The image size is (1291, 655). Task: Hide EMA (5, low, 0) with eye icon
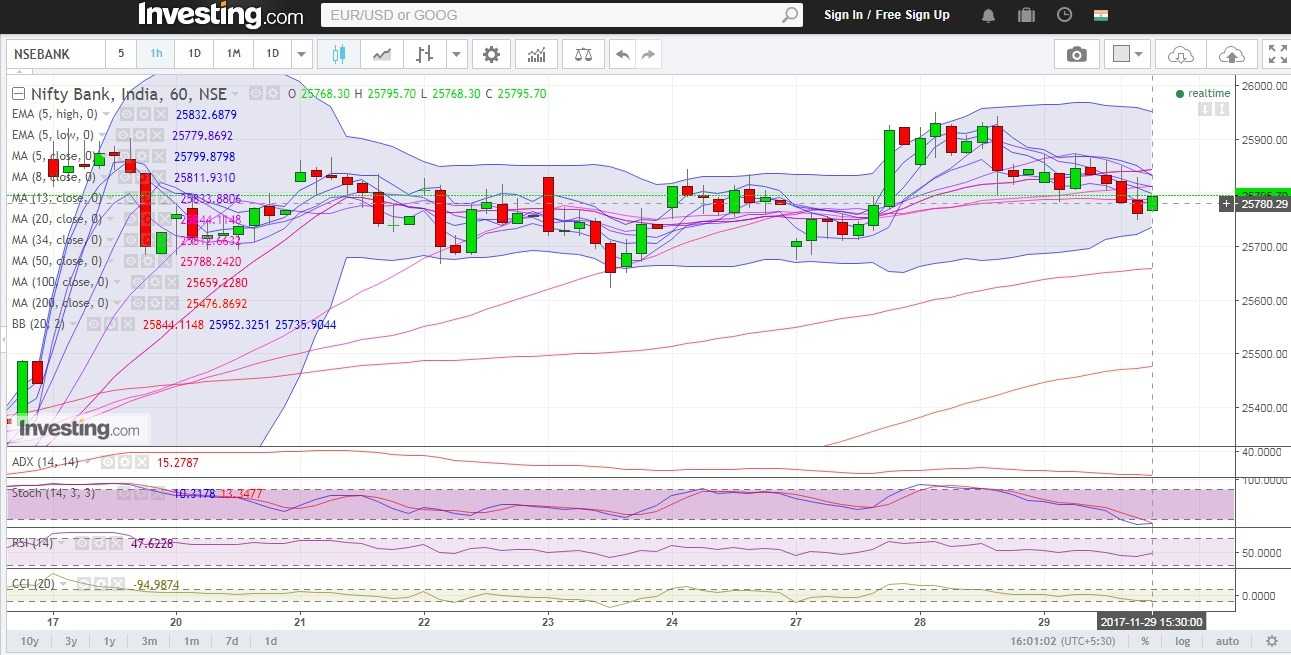coord(121,135)
